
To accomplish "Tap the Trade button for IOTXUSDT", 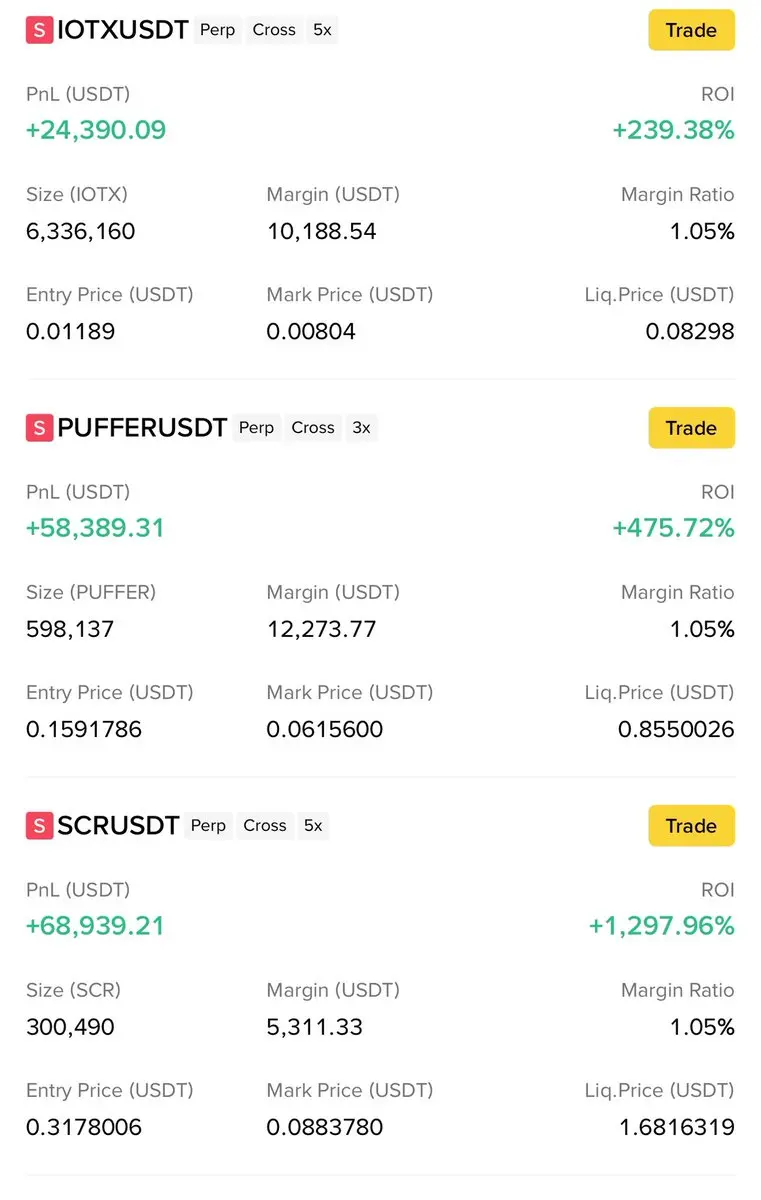I will 691,30.
